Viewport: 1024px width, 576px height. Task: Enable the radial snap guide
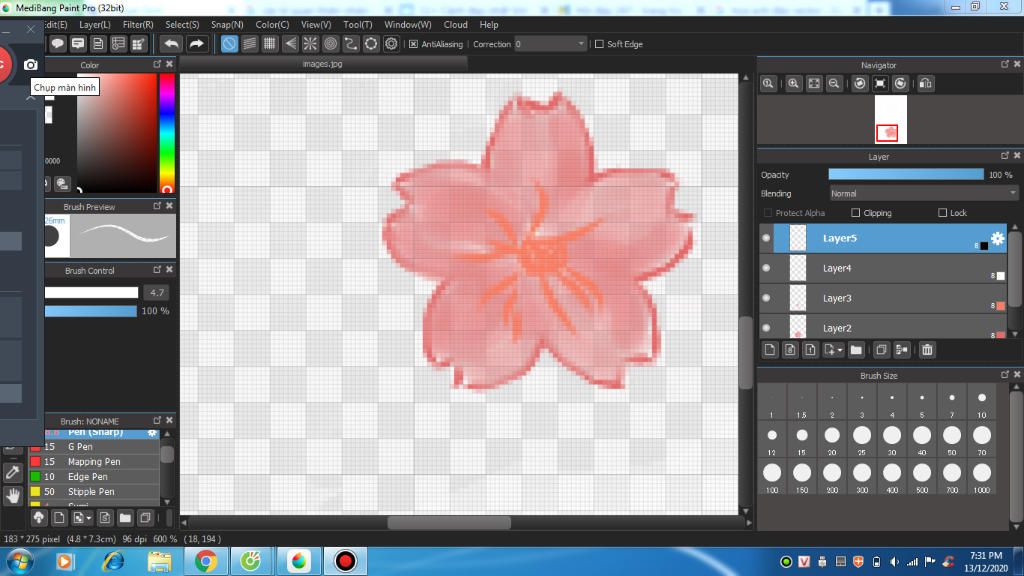click(310, 44)
